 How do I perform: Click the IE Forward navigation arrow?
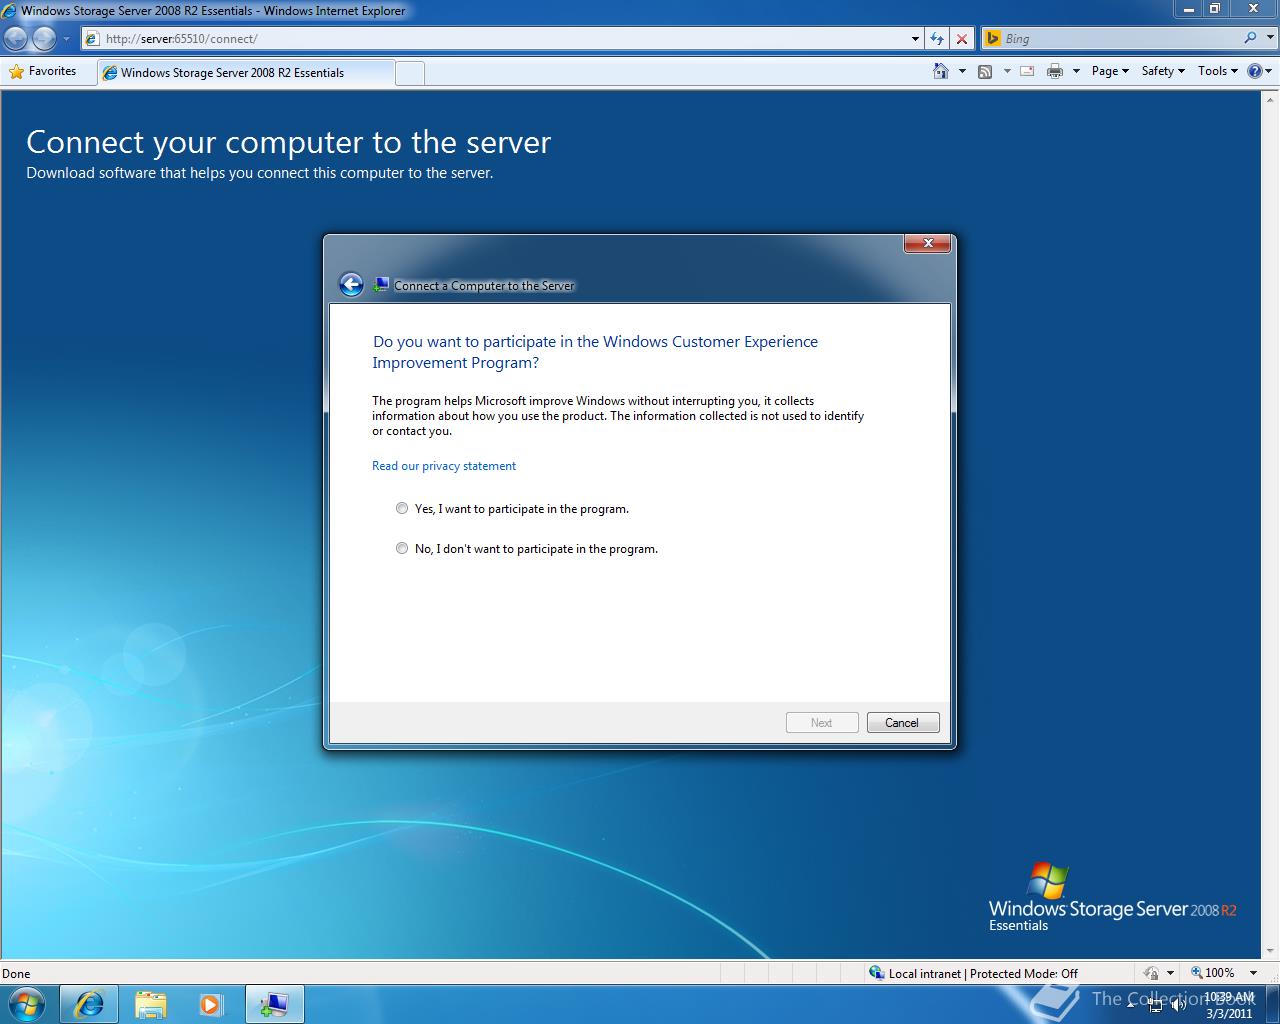click(44, 39)
